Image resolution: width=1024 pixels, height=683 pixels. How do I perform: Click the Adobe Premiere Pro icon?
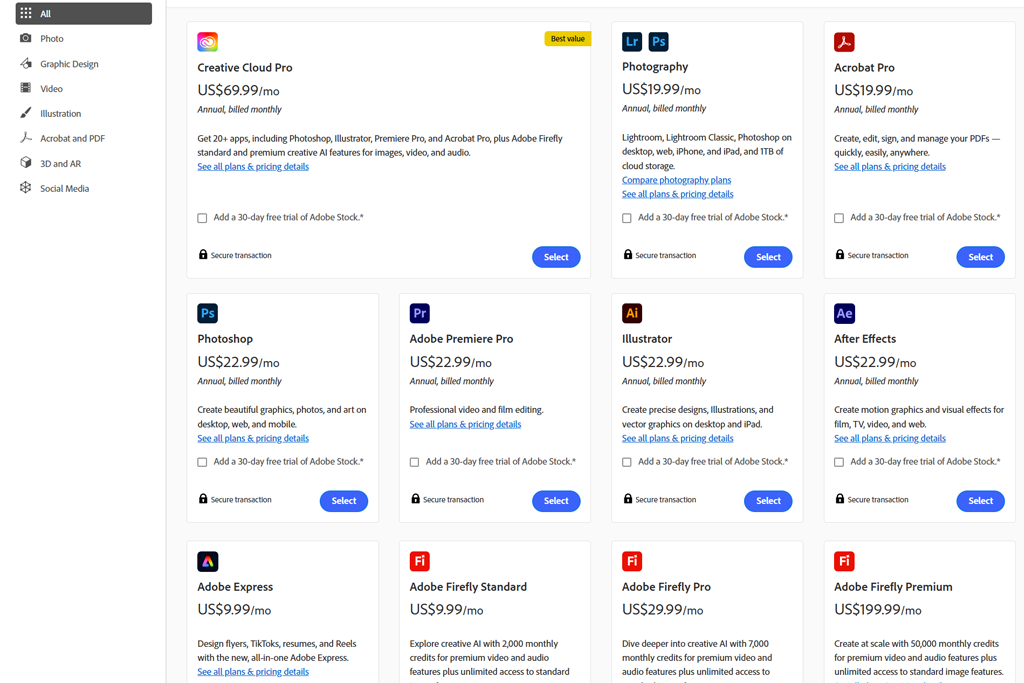(x=420, y=313)
